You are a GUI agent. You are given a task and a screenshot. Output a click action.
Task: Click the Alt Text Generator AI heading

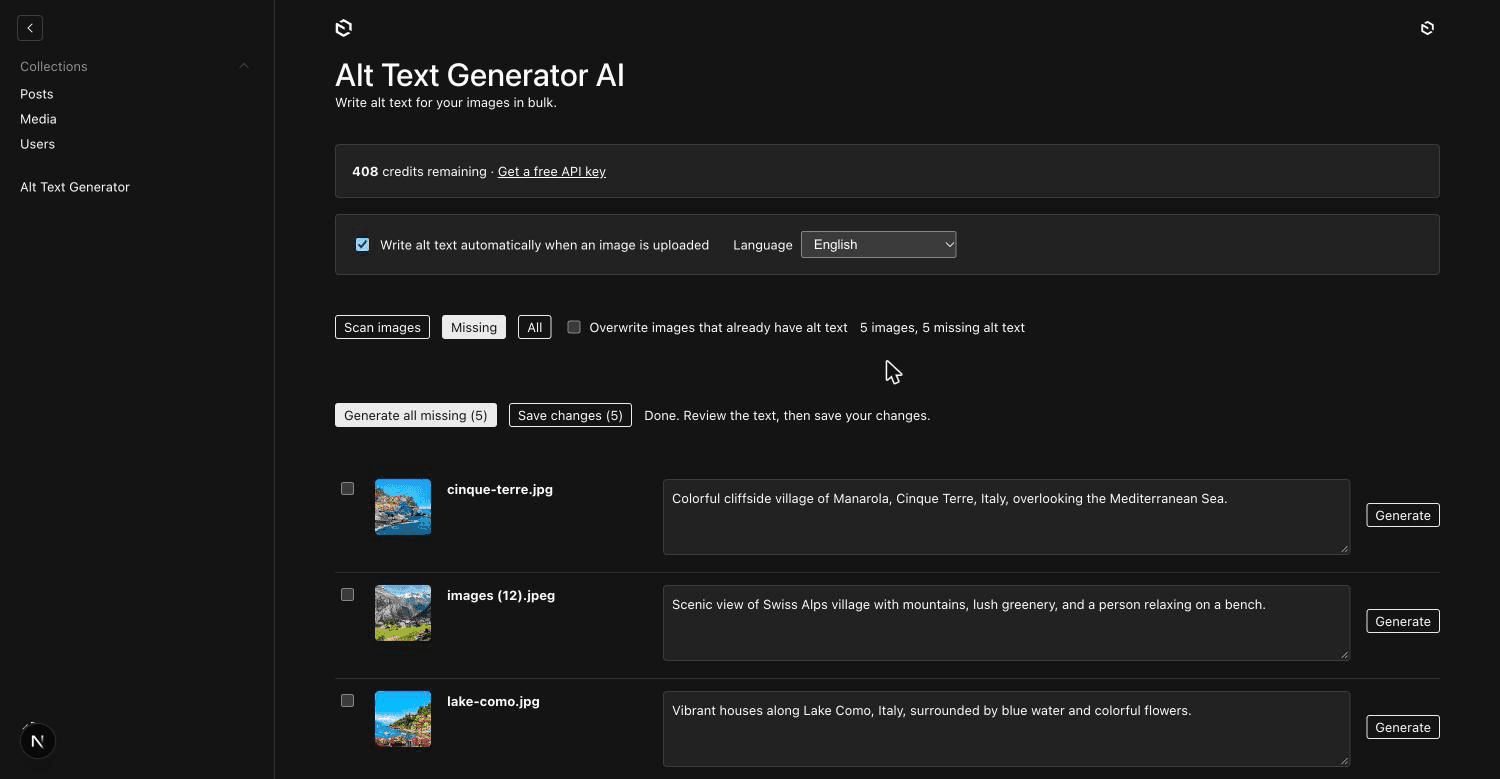[x=480, y=75]
